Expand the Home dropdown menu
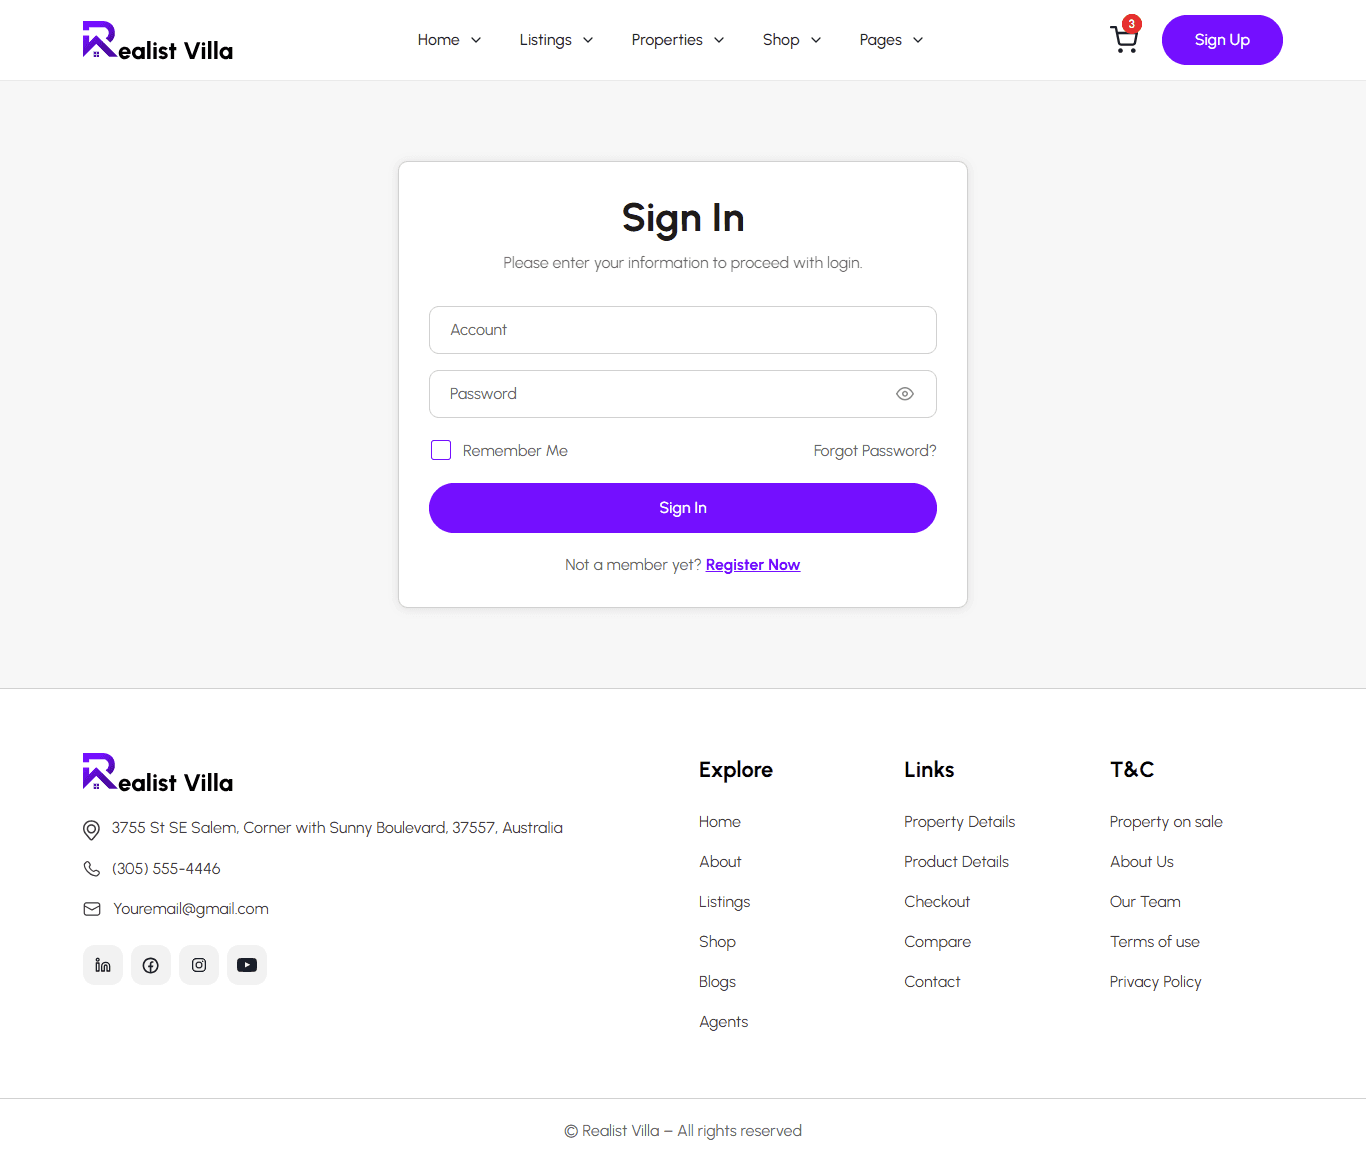1366x1163 pixels. (x=449, y=40)
